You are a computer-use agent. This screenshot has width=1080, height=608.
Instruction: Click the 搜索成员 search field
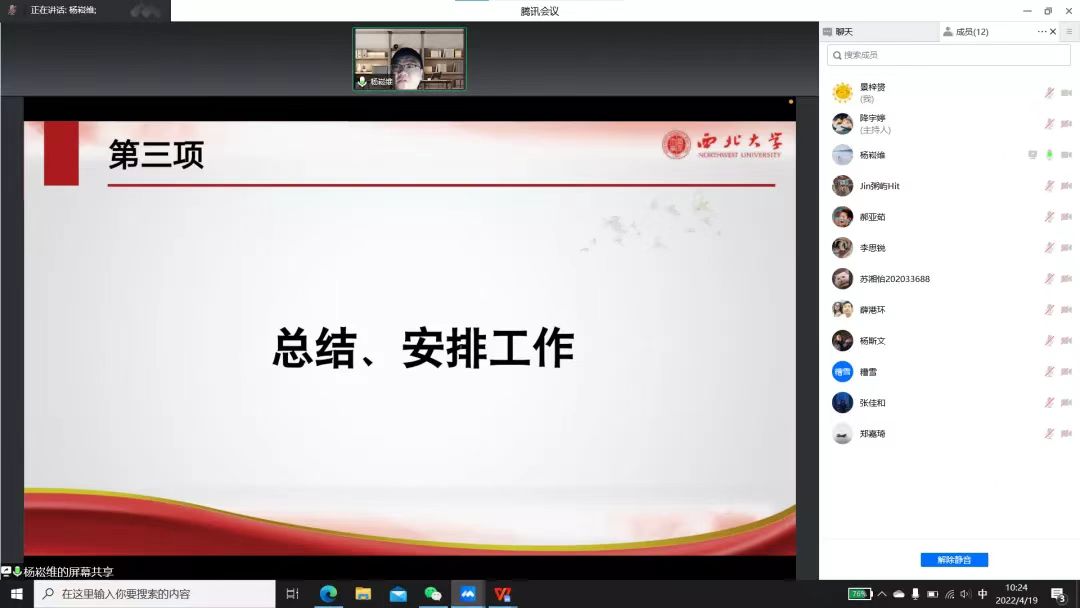click(948, 55)
